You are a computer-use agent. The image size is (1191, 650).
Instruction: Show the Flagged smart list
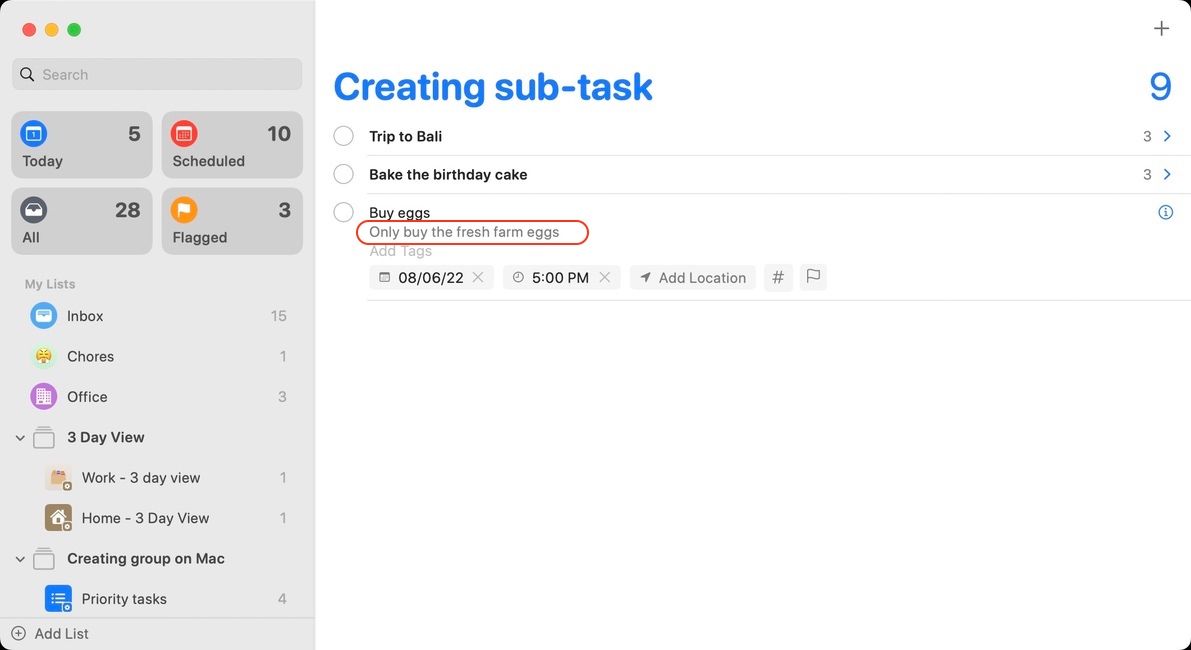click(232, 221)
